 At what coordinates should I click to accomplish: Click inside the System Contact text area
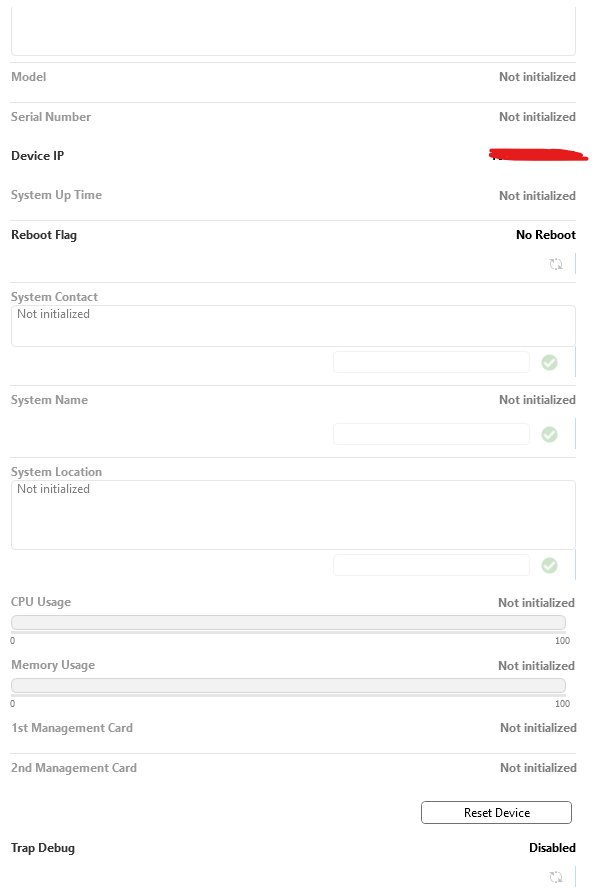click(x=293, y=326)
